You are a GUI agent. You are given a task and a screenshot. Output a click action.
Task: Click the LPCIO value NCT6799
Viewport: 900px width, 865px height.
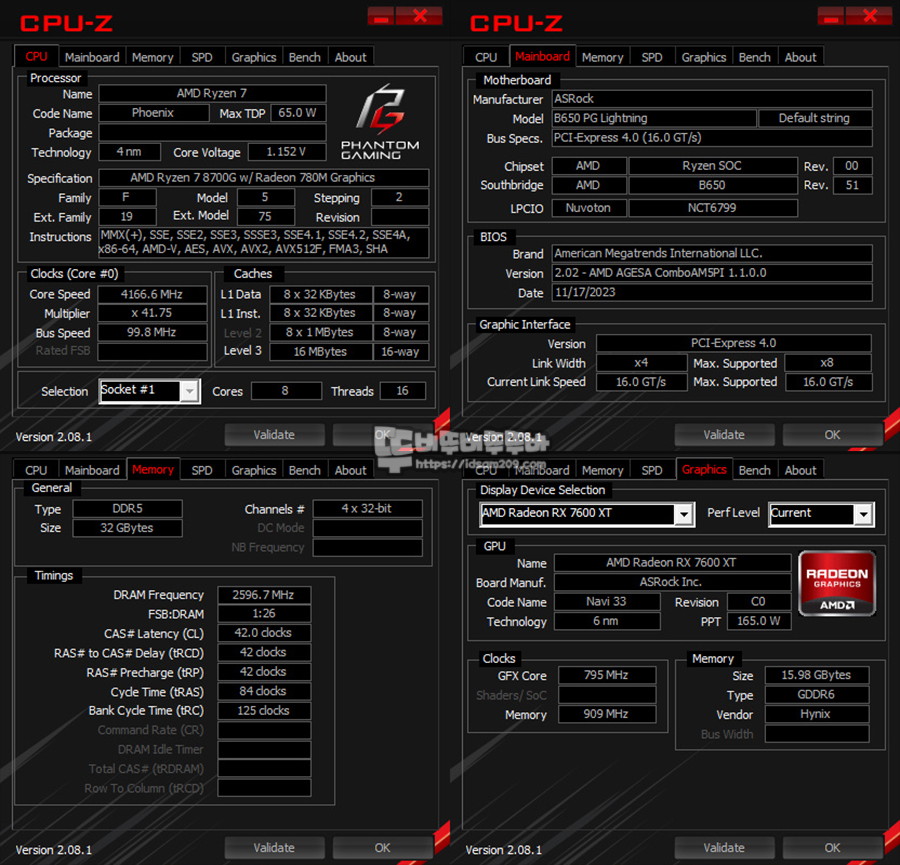(x=713, y=208)
